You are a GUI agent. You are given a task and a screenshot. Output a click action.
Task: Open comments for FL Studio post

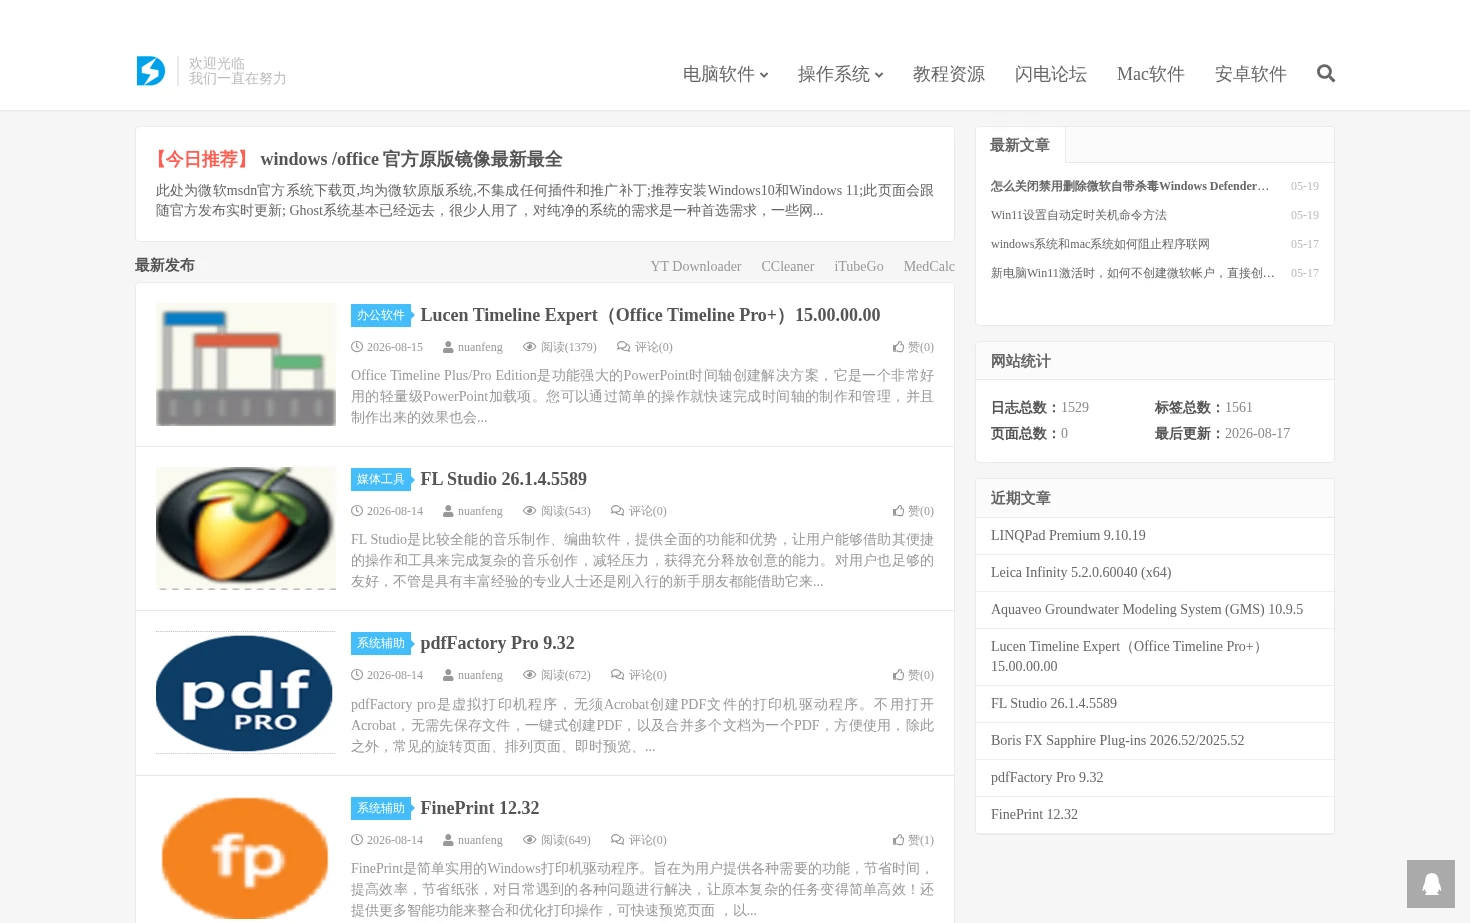[639, 511]
